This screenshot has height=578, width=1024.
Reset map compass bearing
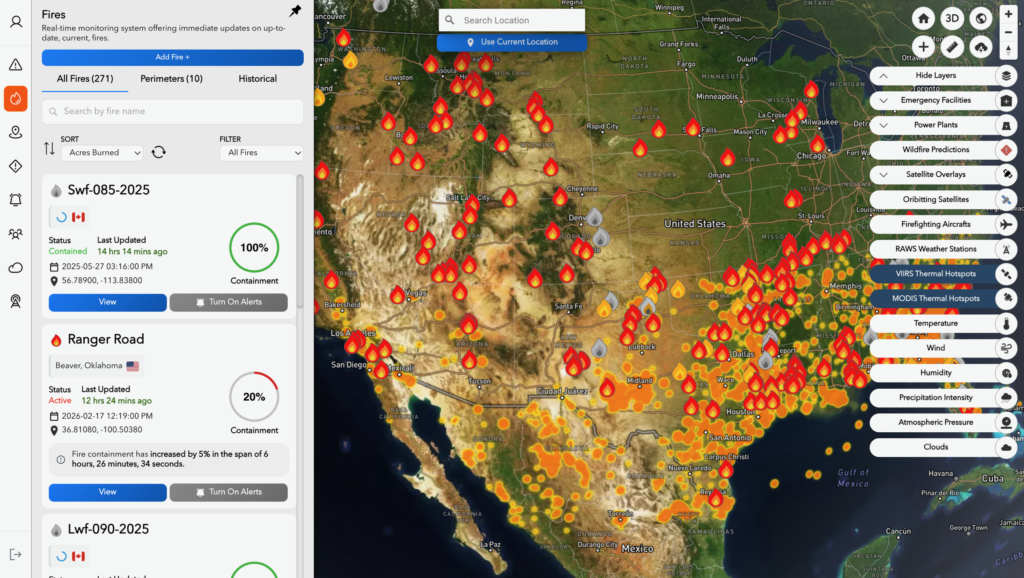(x=1009, y=51)
